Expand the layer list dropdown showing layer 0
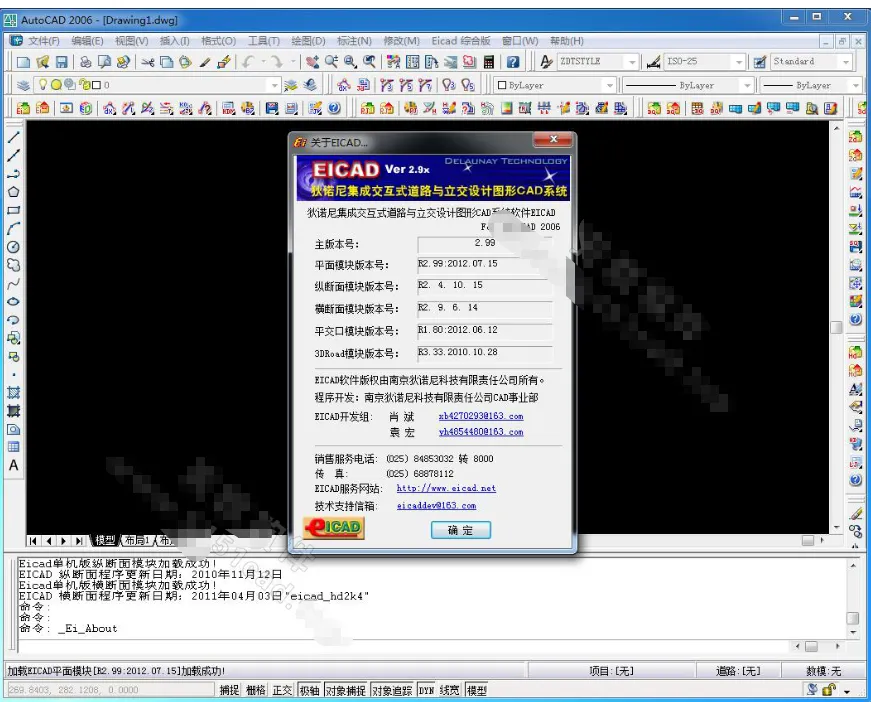871x702 pixels. pyautogui.click(x=274, y=85)
